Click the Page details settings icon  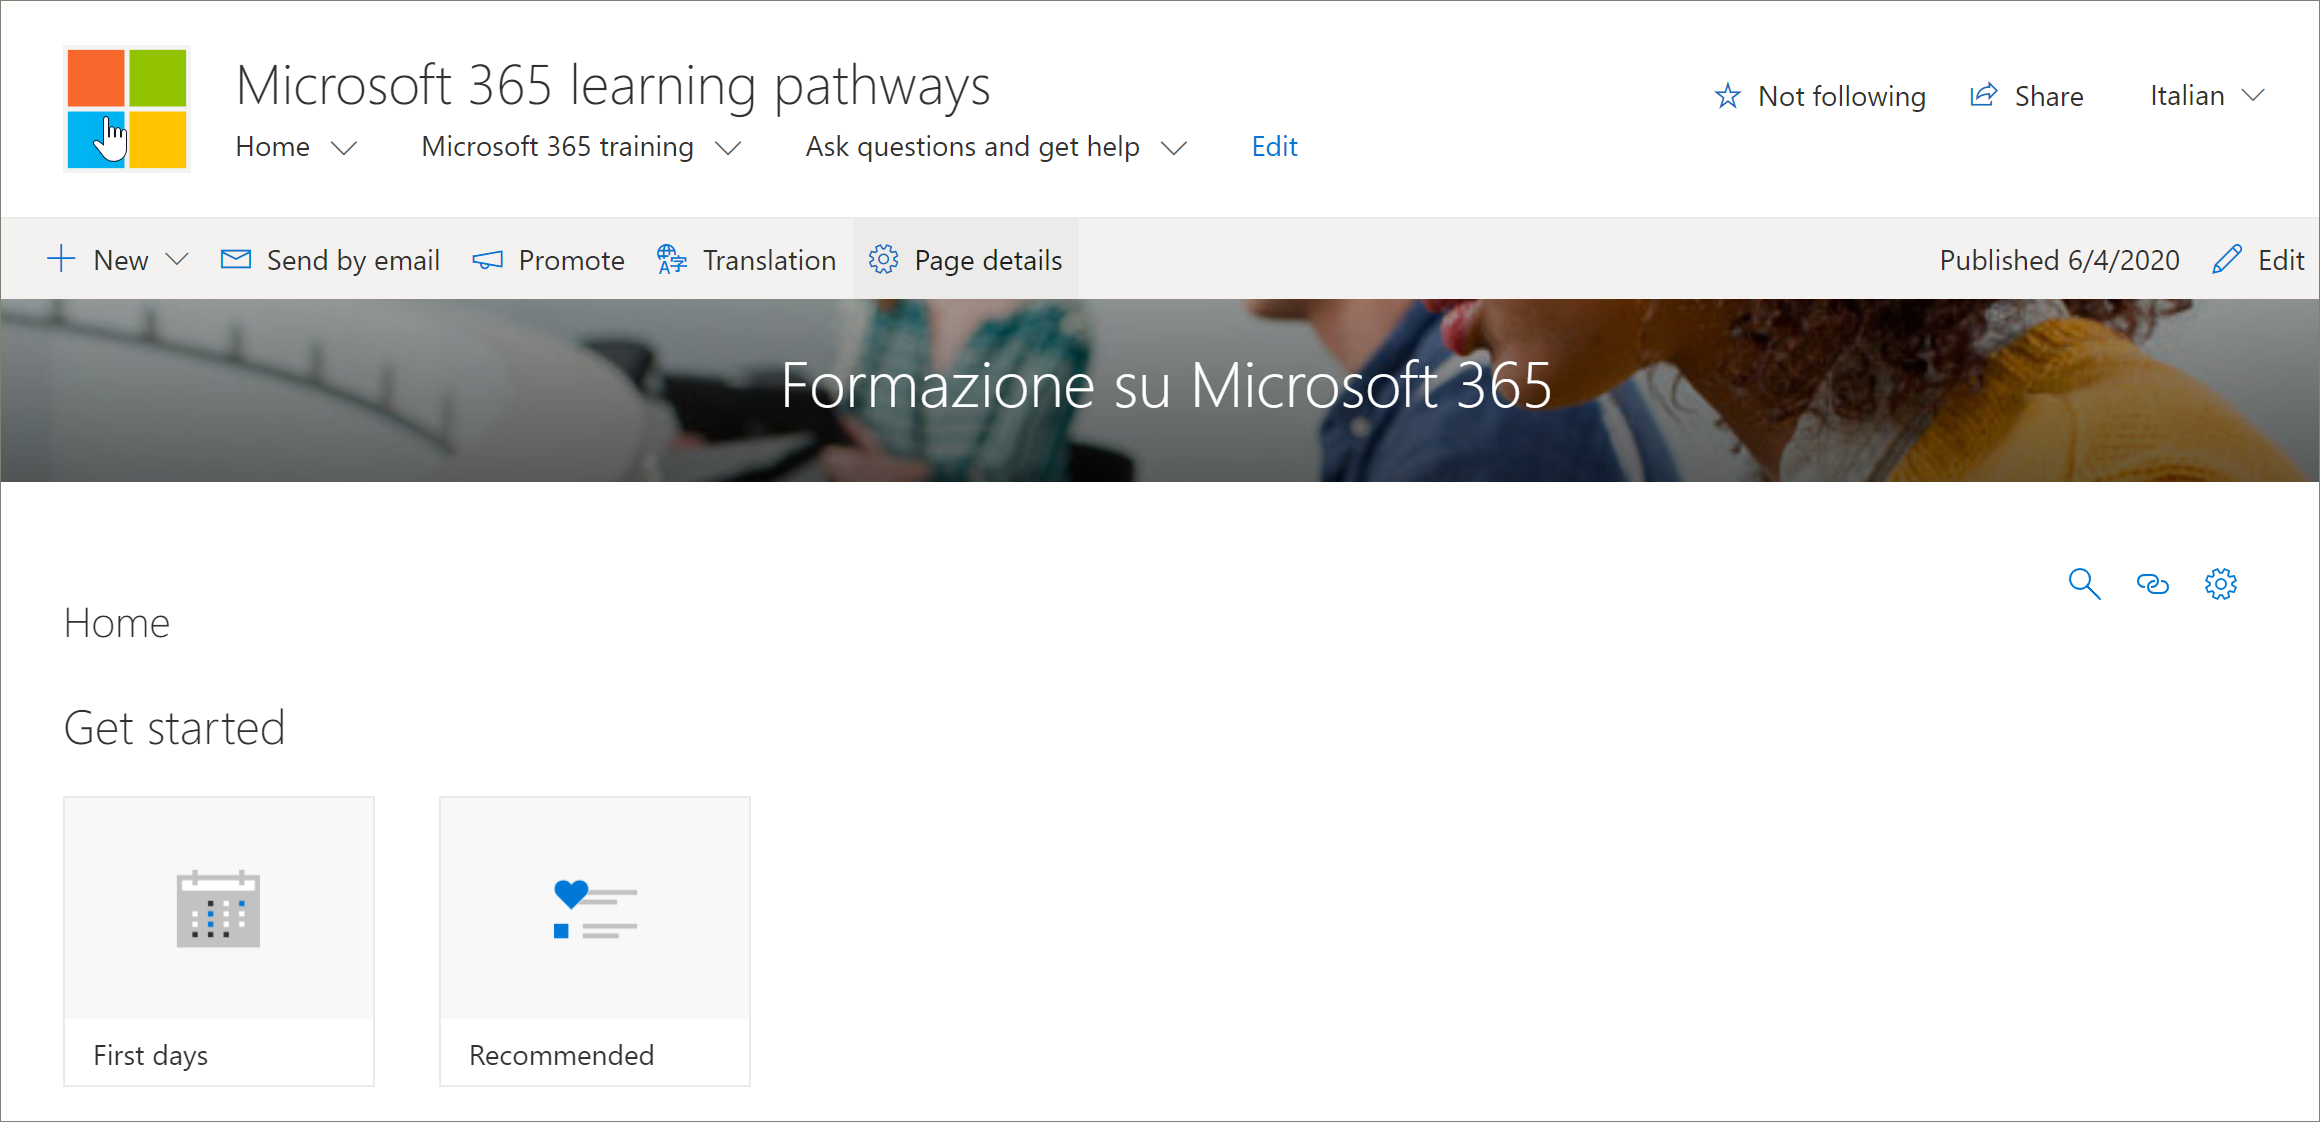[x=886, y=259]
